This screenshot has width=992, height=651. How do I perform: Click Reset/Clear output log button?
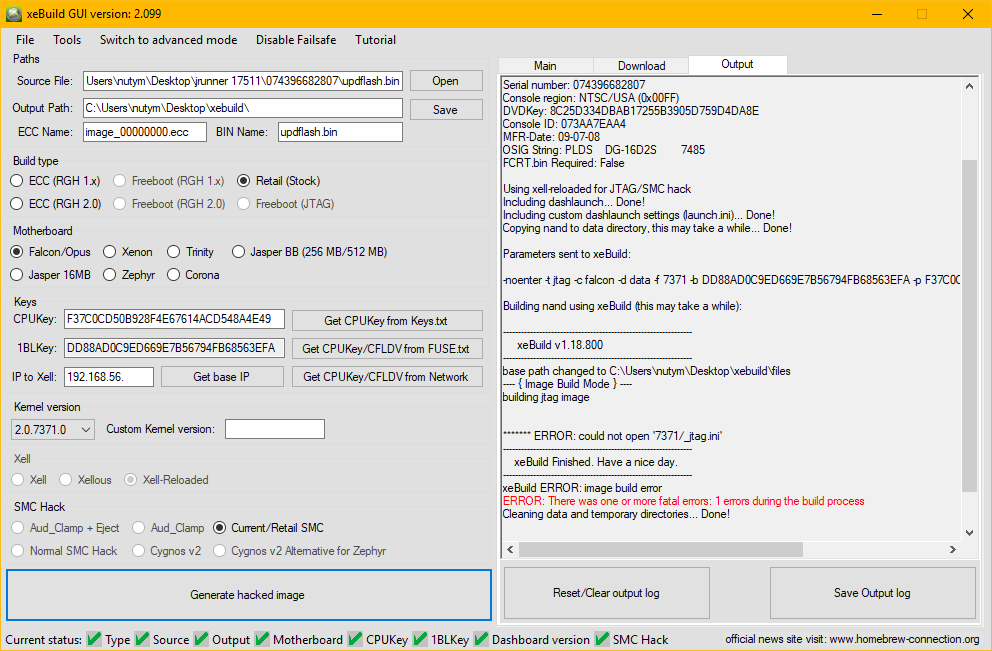pyautogui.click(x=606, y=593)
